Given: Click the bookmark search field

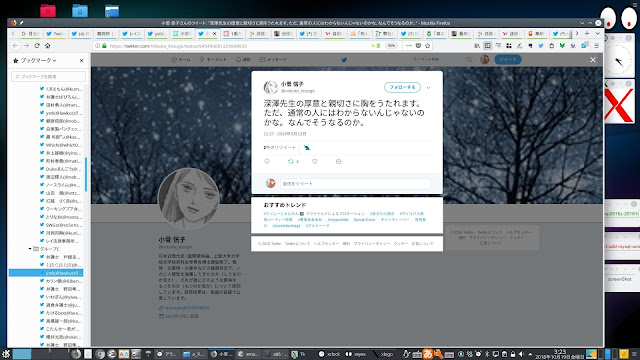Looking at the screenshot, I should pos(49,76).
